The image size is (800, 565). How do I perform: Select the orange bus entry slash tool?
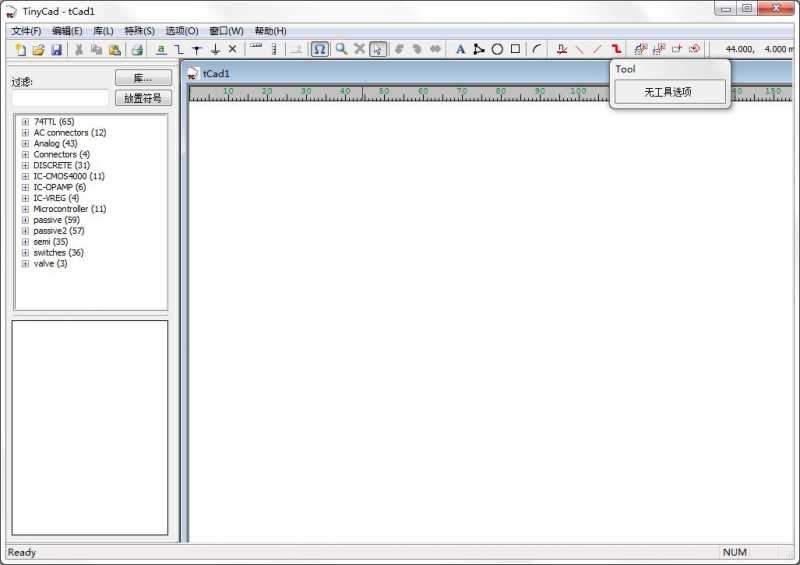[597, 50]
